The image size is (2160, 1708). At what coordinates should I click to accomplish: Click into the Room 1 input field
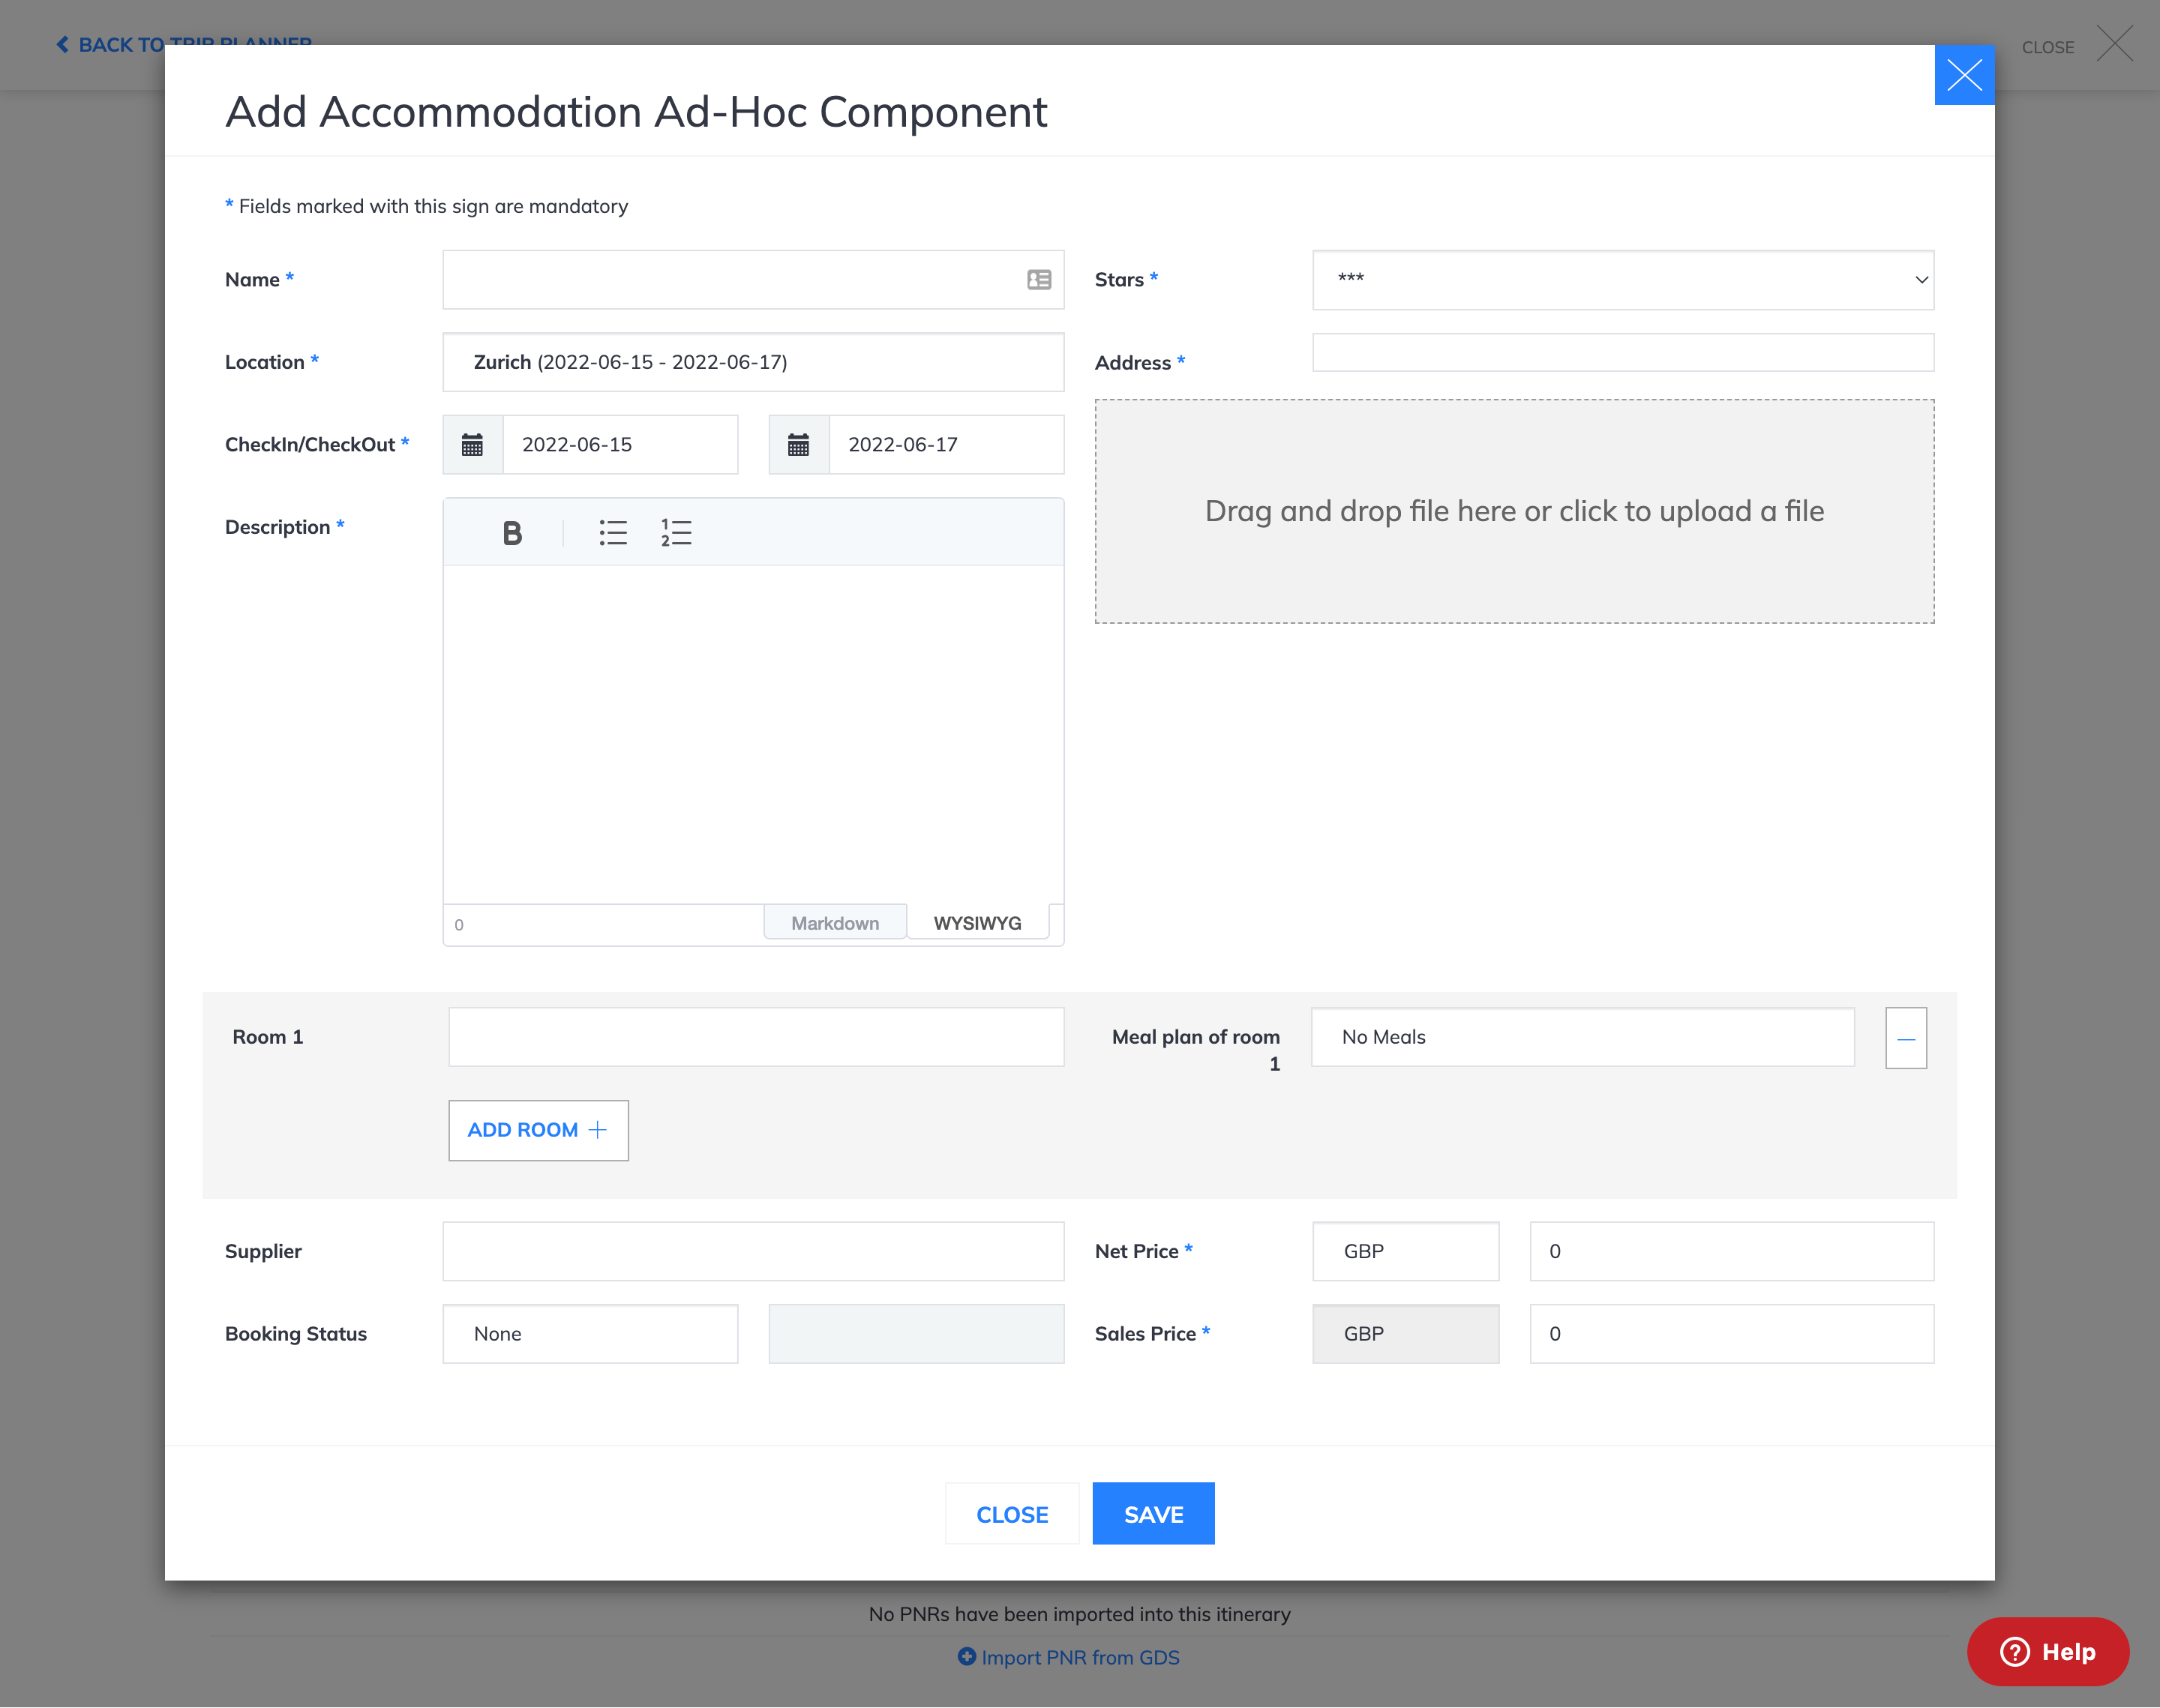[x=756, y=1037]
